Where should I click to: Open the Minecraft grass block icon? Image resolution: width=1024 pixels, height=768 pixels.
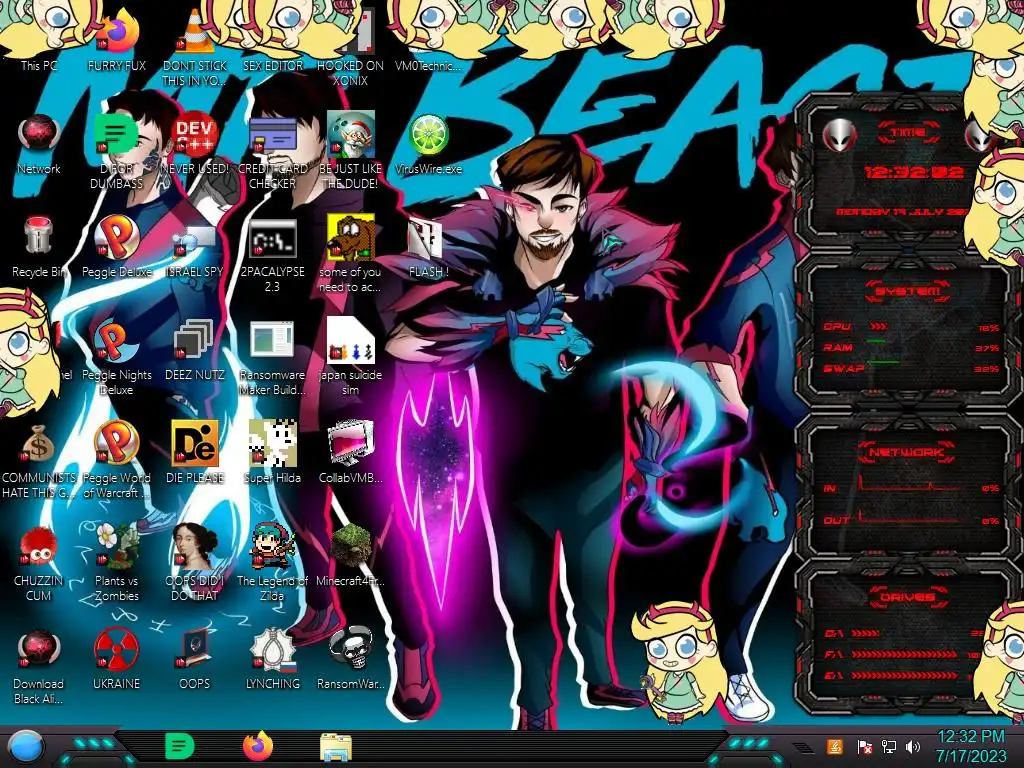(351, 555)
